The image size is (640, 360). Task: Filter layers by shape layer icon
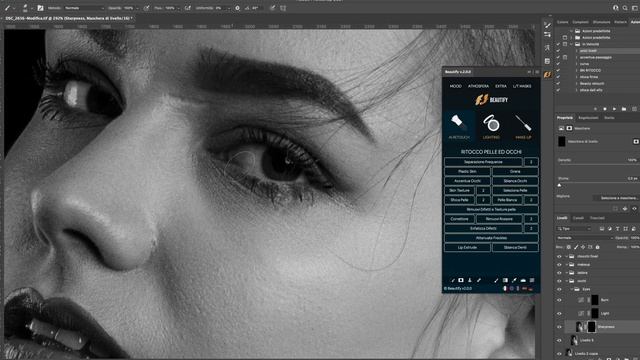[x=625, y=229]
